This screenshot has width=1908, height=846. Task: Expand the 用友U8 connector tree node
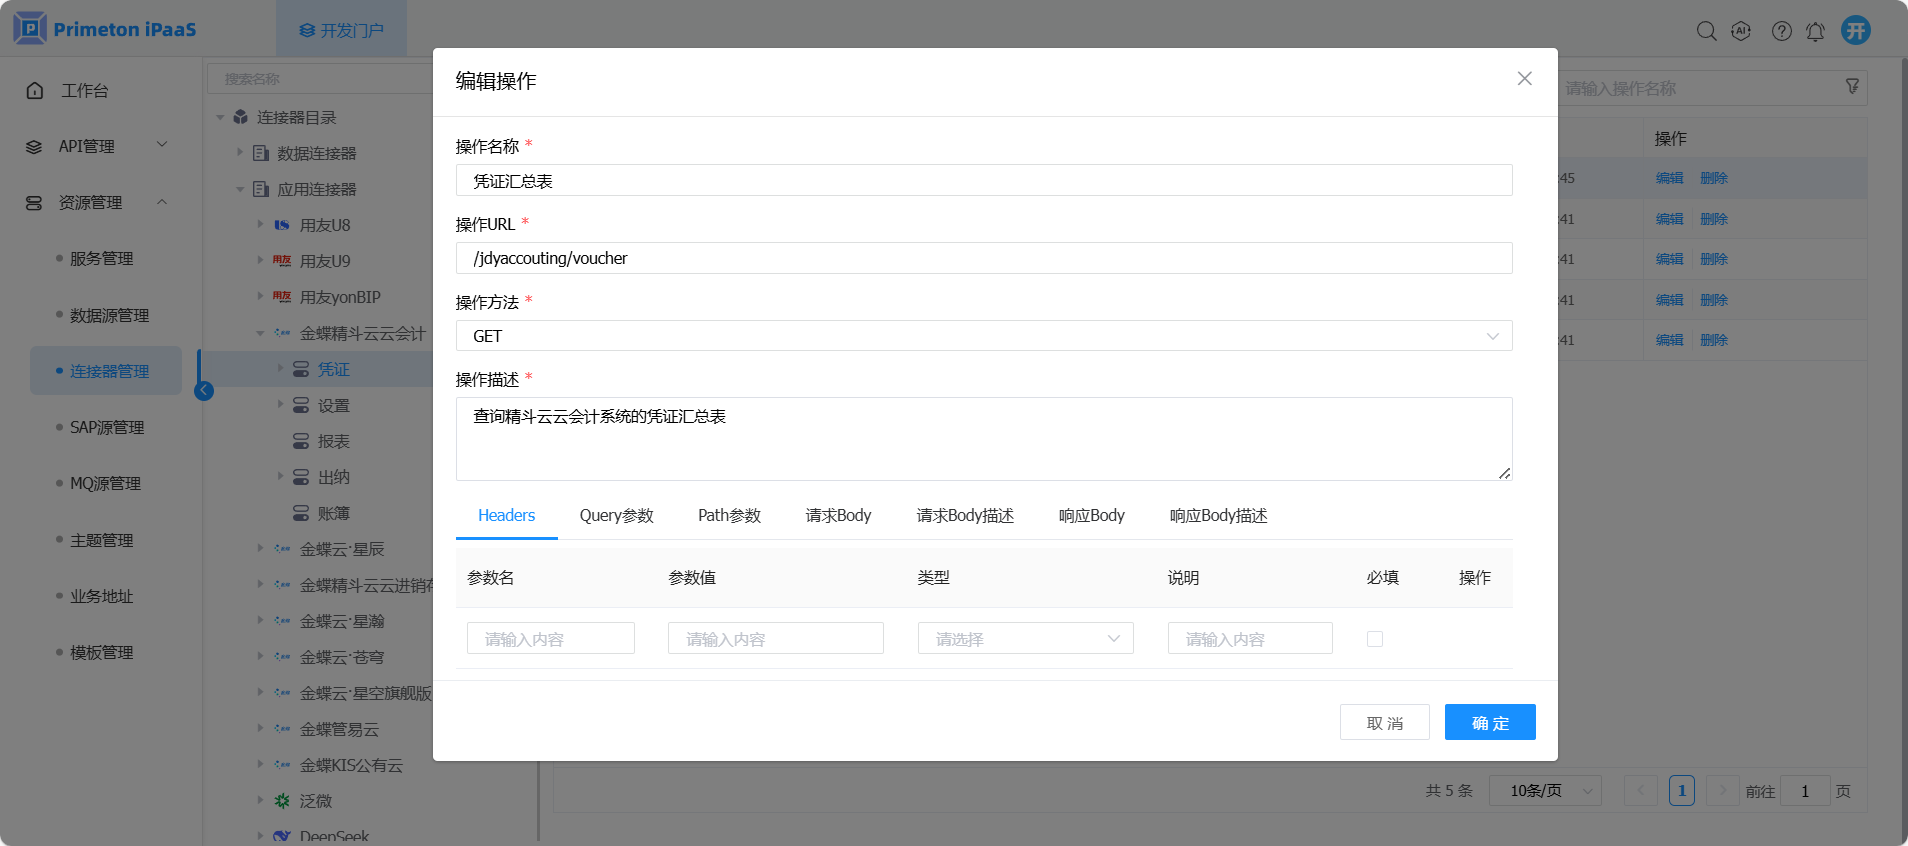[260, 225]
